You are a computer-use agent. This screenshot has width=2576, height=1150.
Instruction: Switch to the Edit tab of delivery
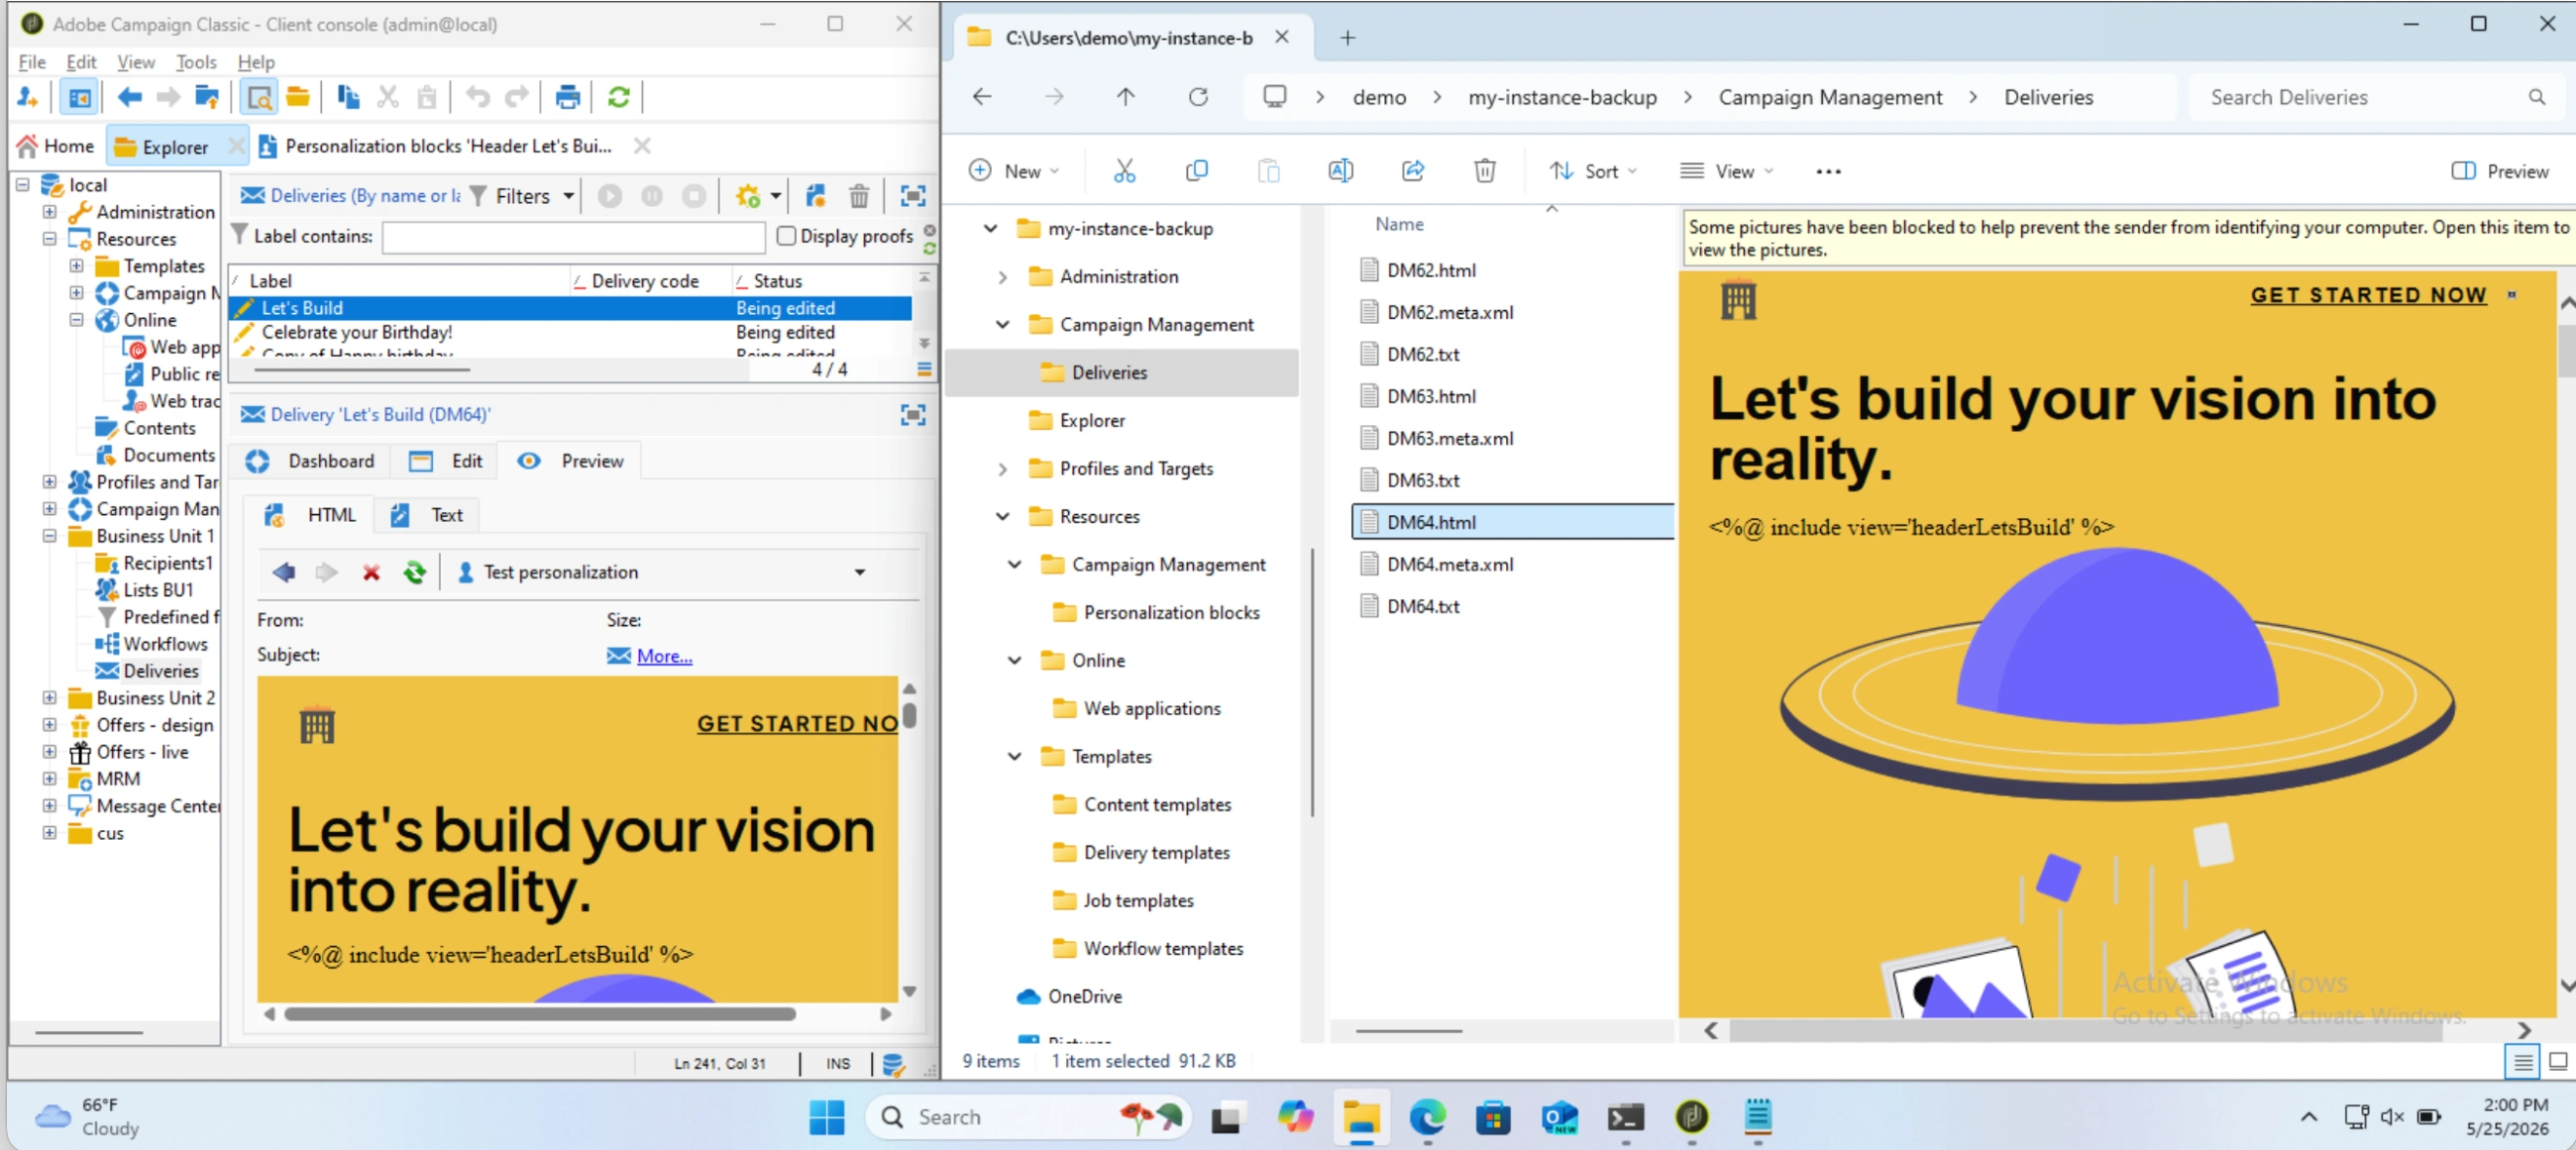pos(446,461)
